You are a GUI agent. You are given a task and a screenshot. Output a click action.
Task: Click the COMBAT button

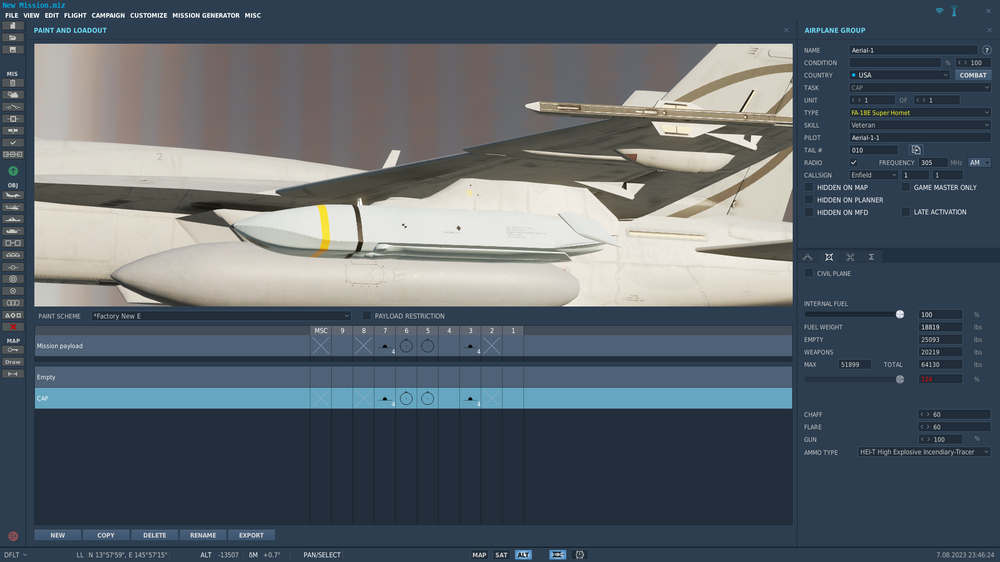click(x=973, y=75)
